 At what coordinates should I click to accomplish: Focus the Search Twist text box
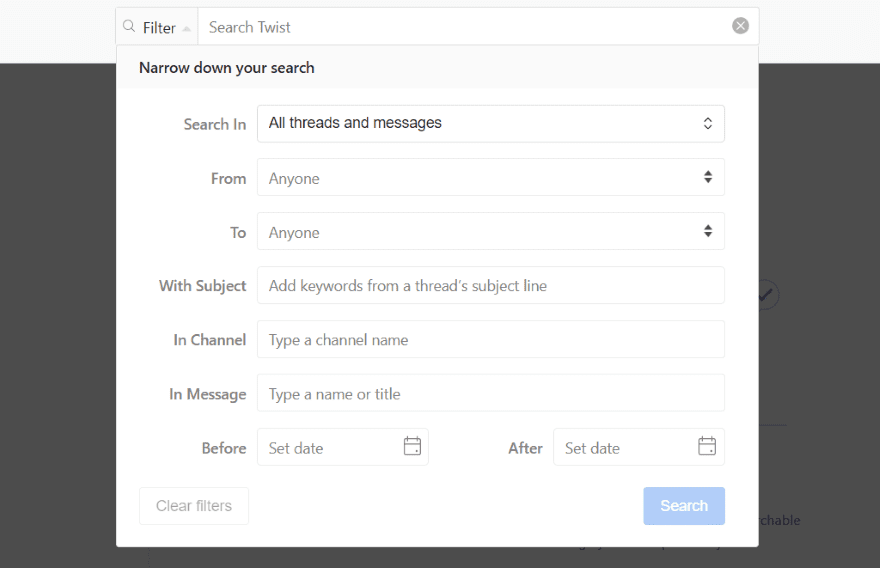[x=465, y=27]
